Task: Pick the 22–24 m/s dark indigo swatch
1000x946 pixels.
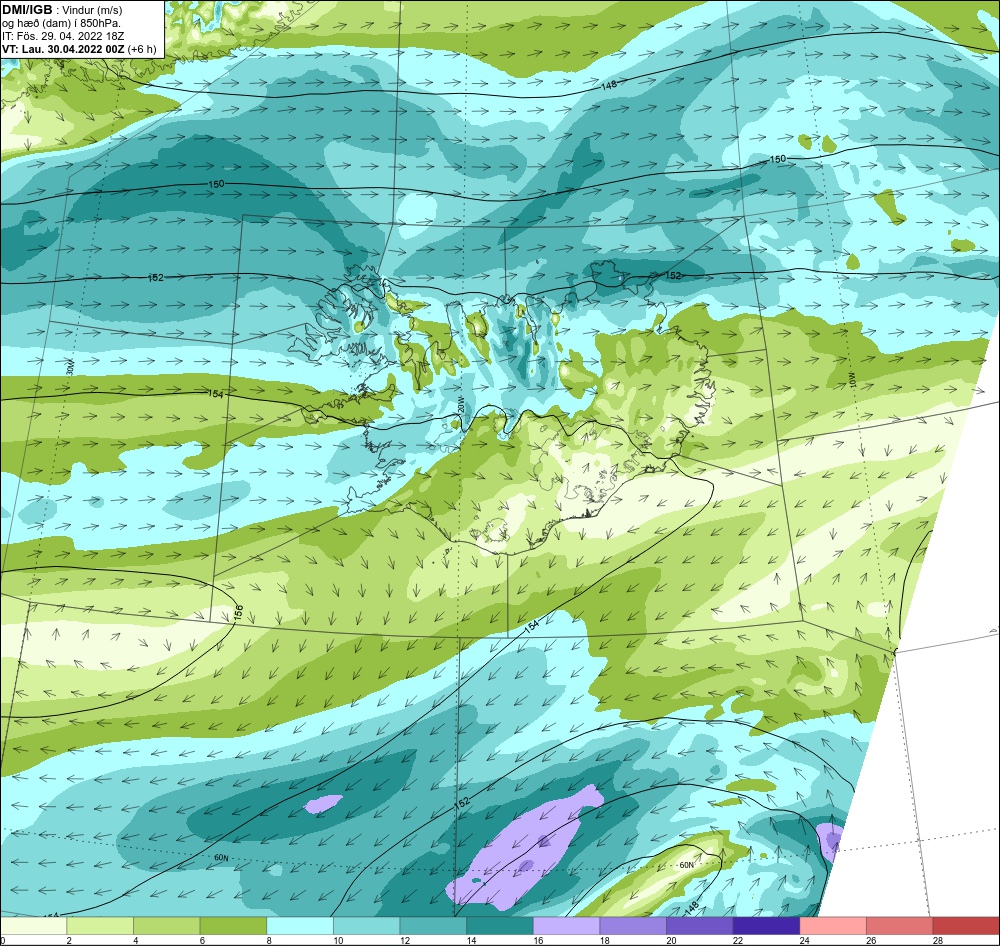Action: tap(766, 926)
